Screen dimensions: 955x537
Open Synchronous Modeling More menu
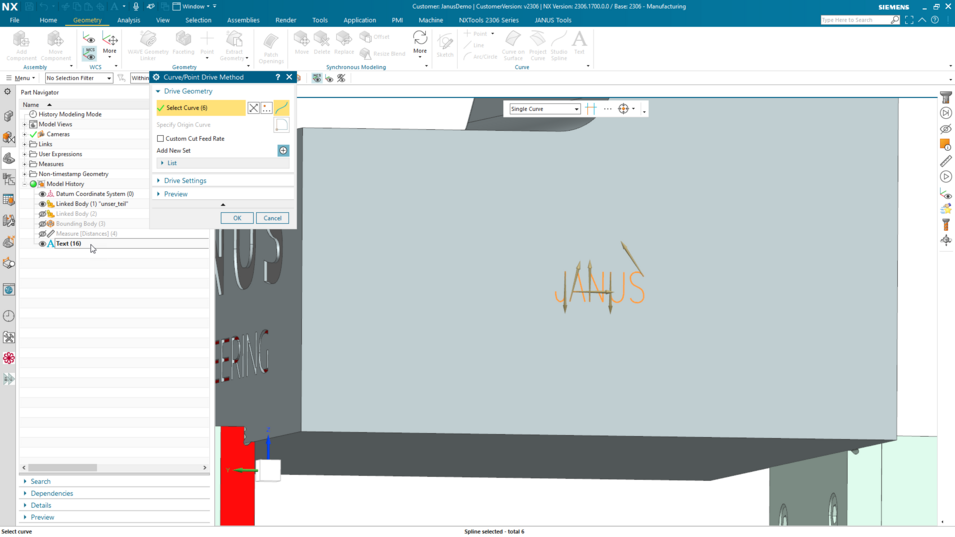pyautogui.click(x=420, y=44)
